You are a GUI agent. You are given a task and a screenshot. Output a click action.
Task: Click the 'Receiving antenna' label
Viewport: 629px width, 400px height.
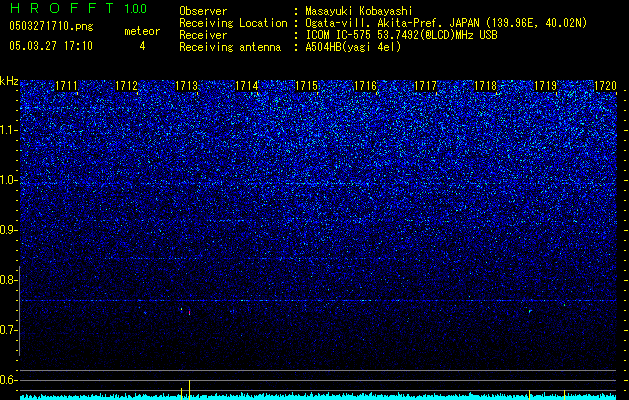(230, 47)
